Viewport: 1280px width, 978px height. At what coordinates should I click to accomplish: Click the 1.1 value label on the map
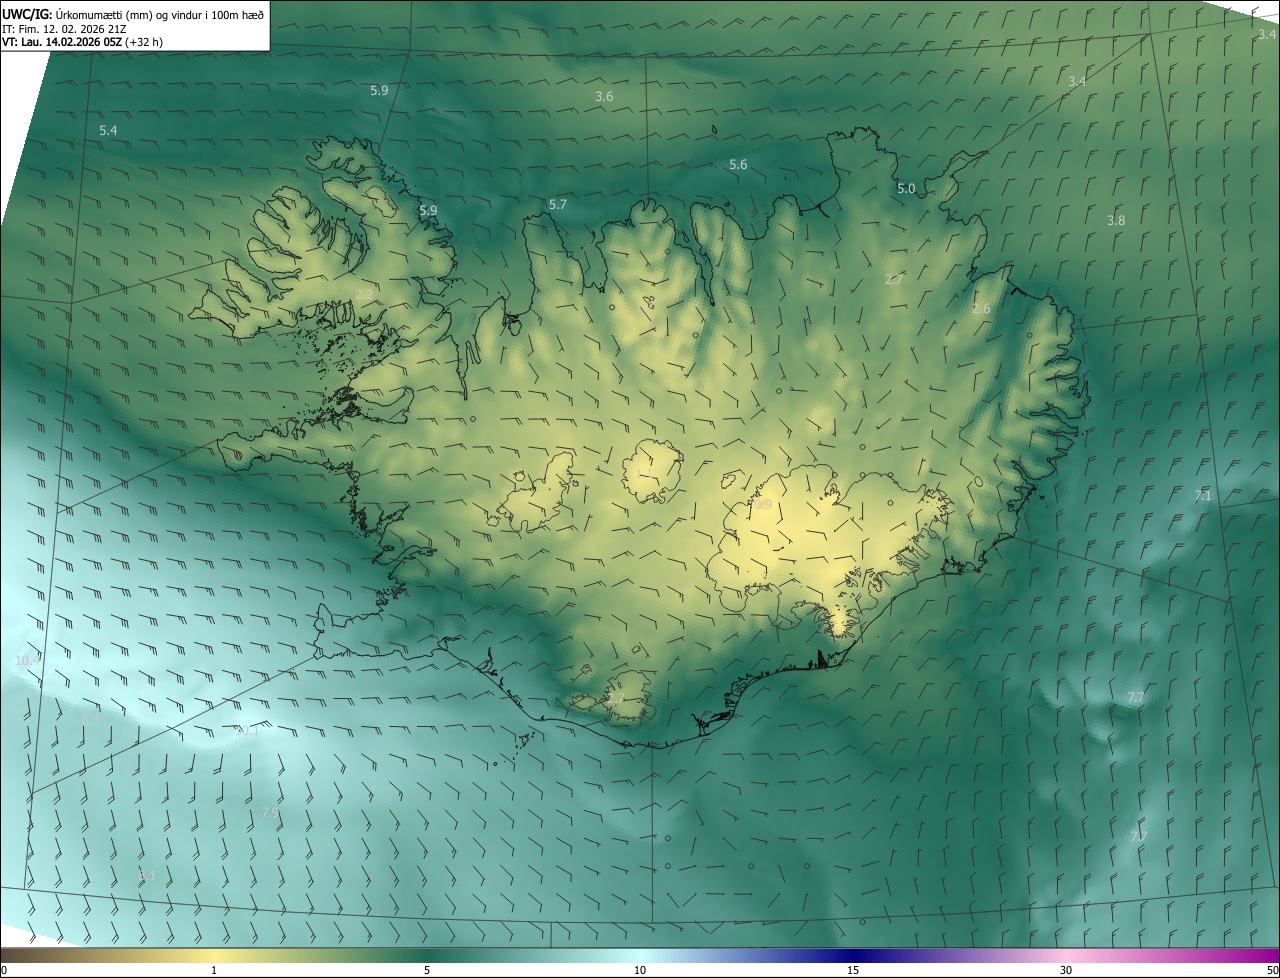[x=645, y=471]
